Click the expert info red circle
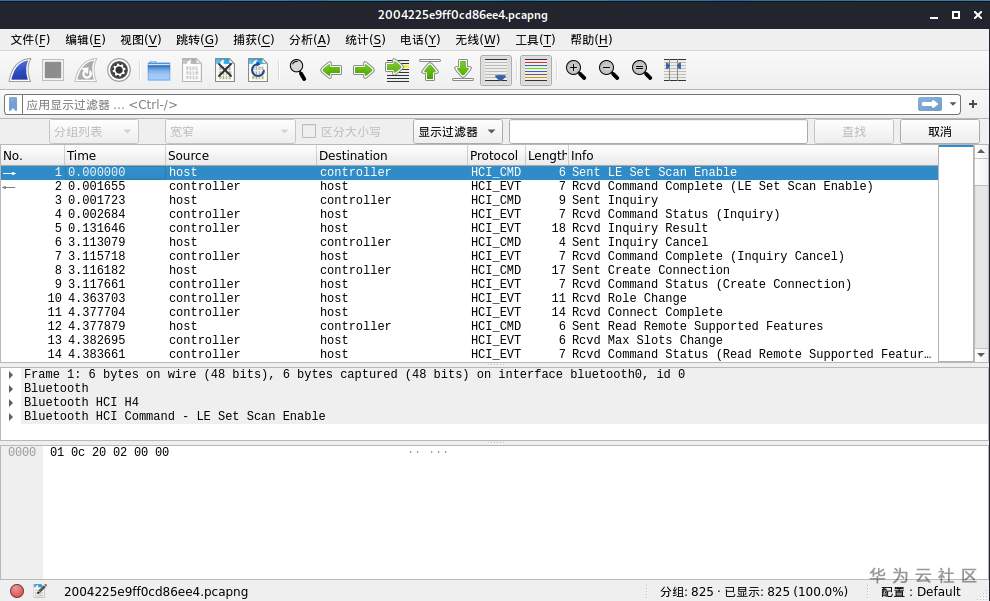990x601 pixels. [17, 591]
